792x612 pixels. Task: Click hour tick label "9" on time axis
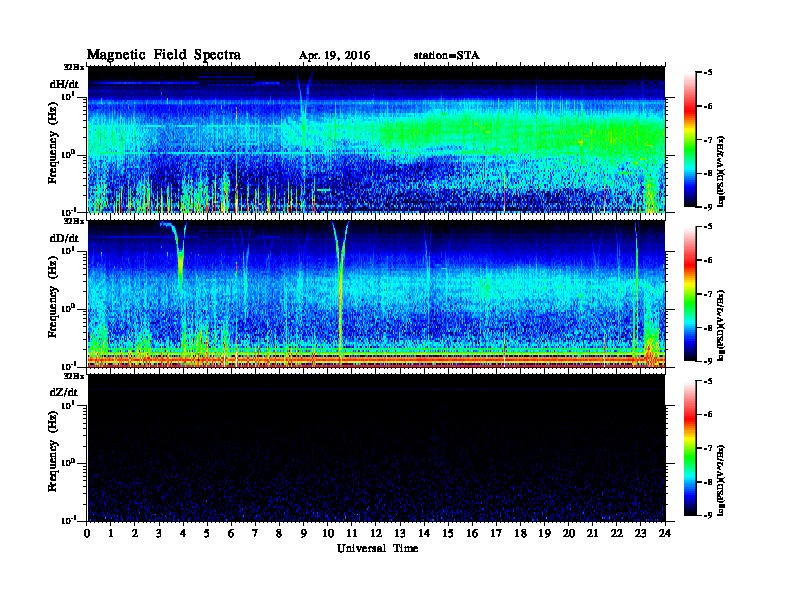tap(304, 533)
